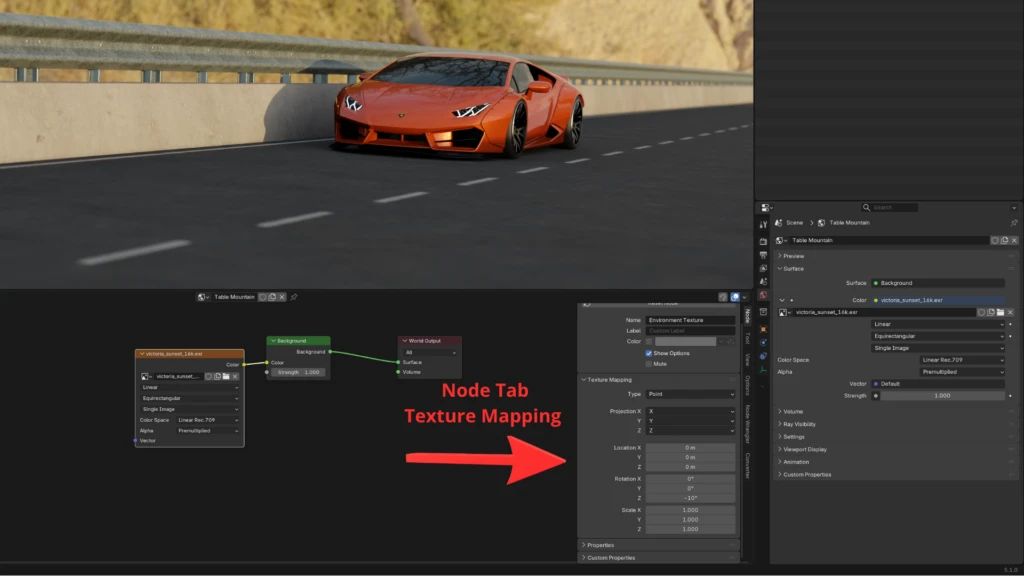1024x576 pixels.
Task: Open Projection Z axis dropdown
Action: click(690, 430)
